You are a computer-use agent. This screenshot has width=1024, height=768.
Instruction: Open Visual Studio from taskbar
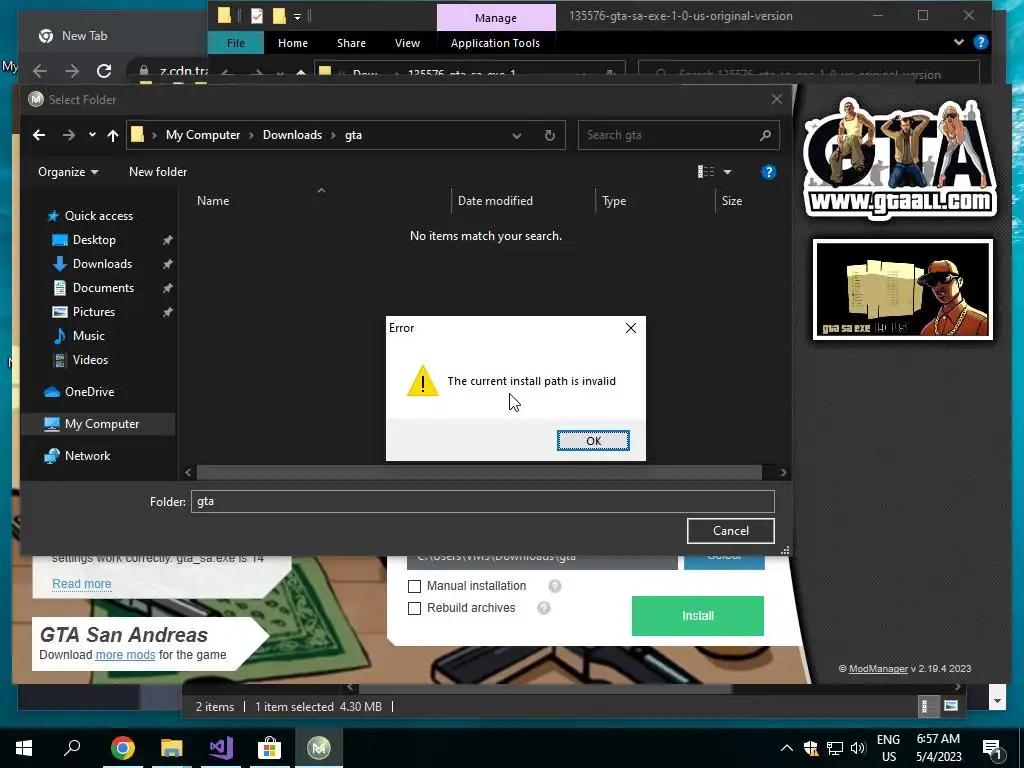click(x=221, y=748)
